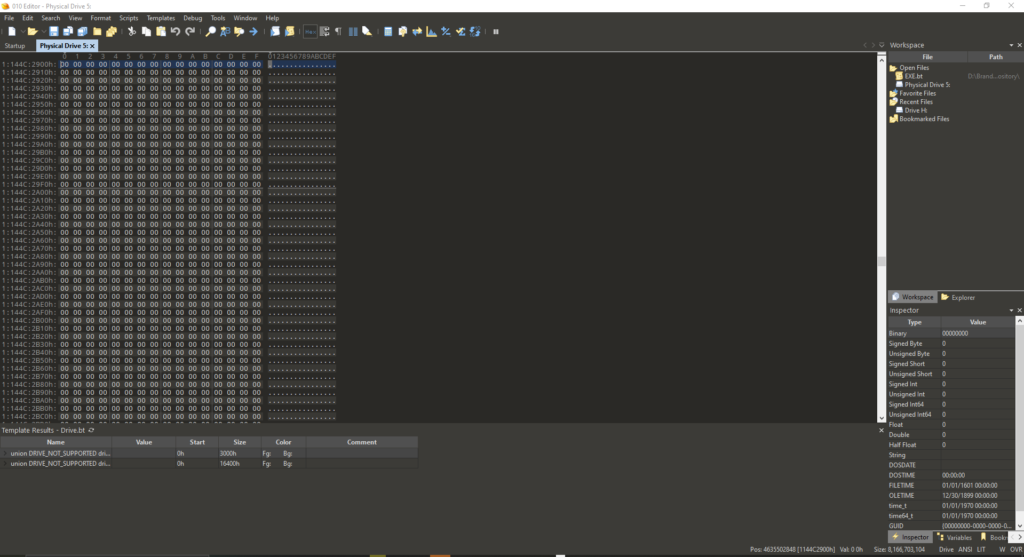
Task: Open Find with the magnifier icon
Action: 211,32
